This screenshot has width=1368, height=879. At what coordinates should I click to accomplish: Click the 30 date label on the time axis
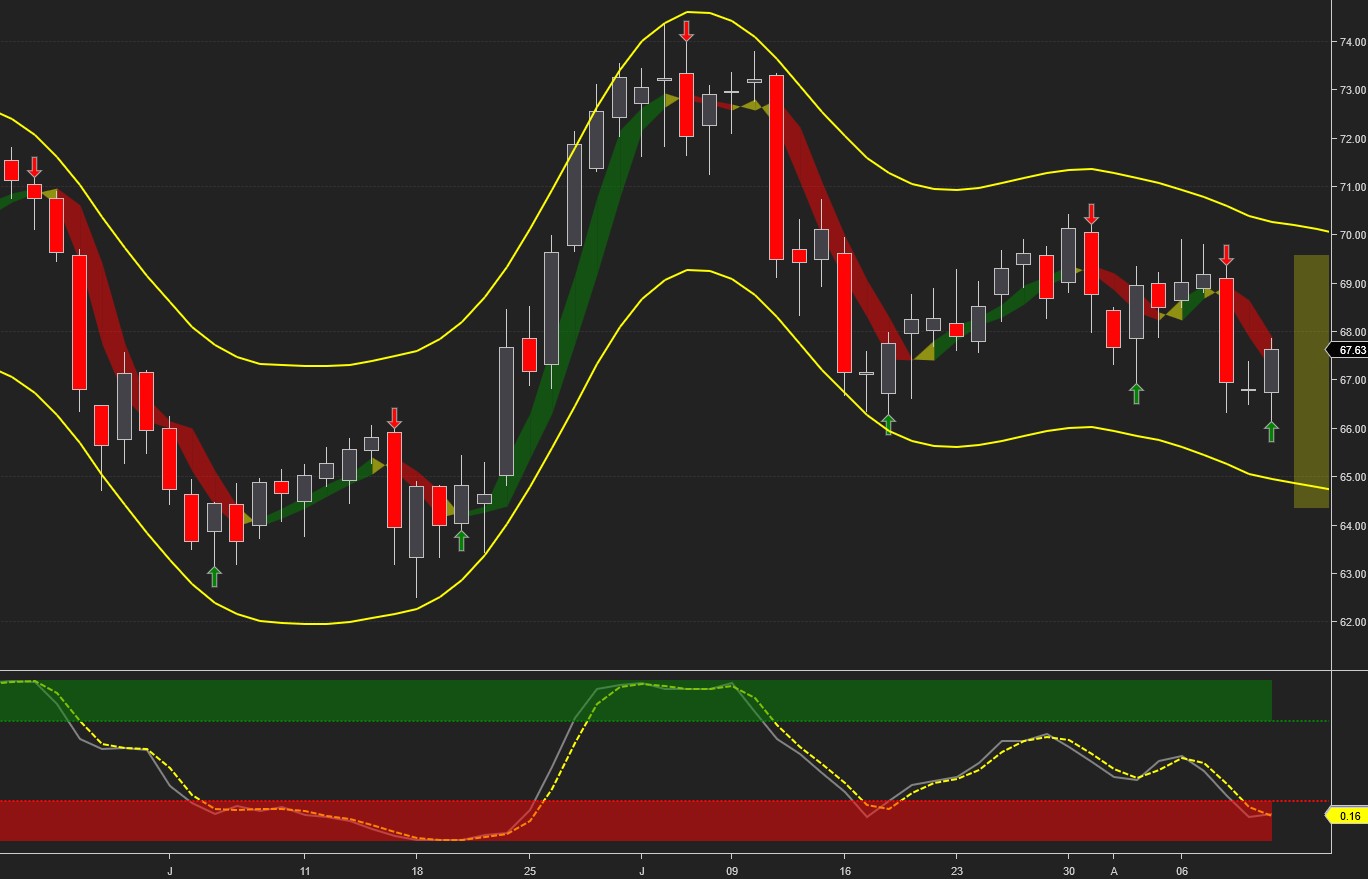click(x=1069, y=871)
